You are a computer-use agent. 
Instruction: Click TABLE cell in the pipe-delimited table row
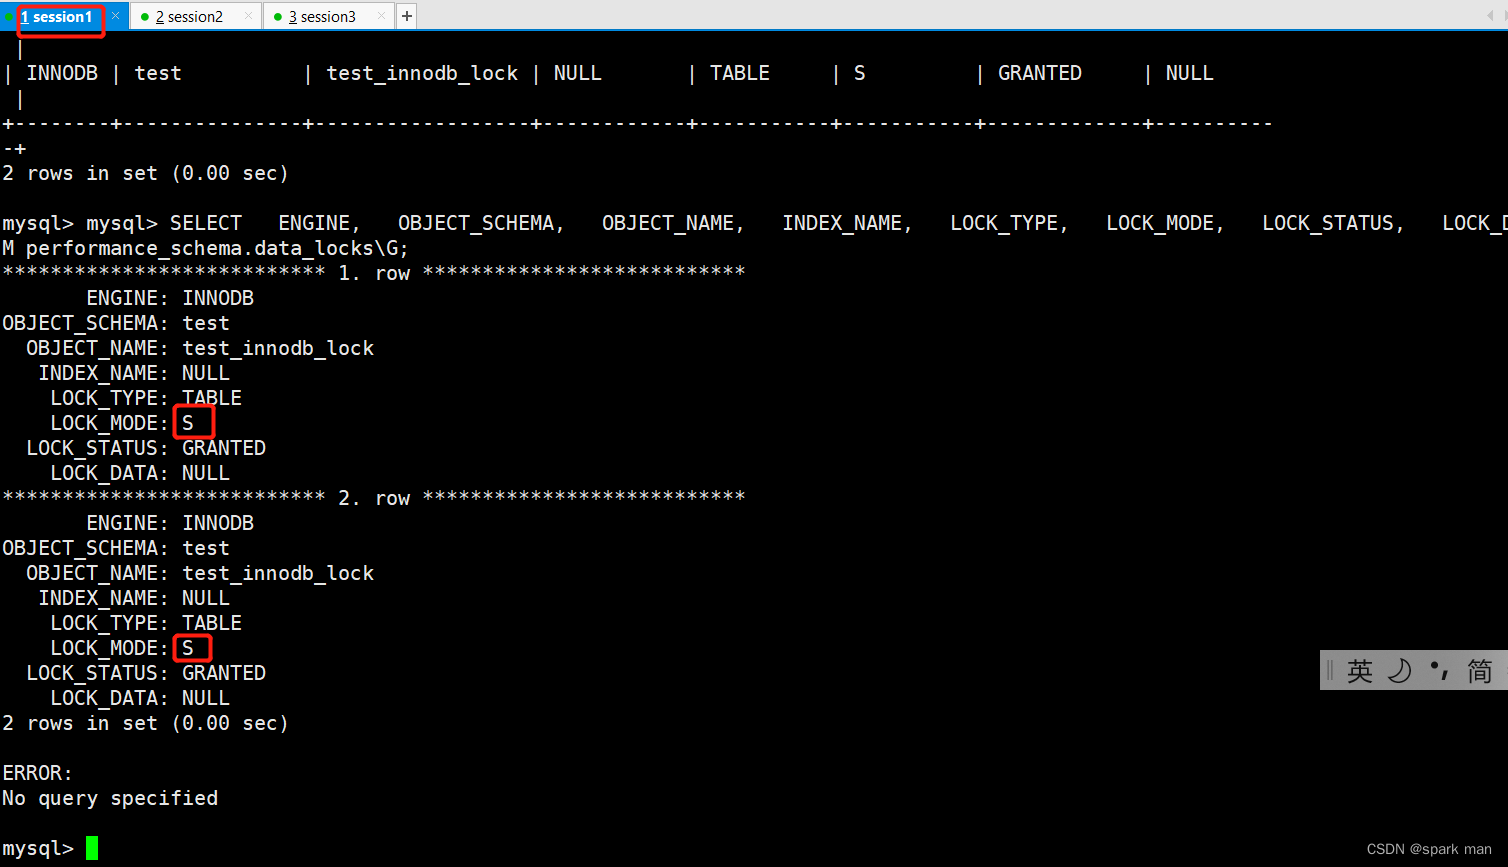(x=740, y=73)
